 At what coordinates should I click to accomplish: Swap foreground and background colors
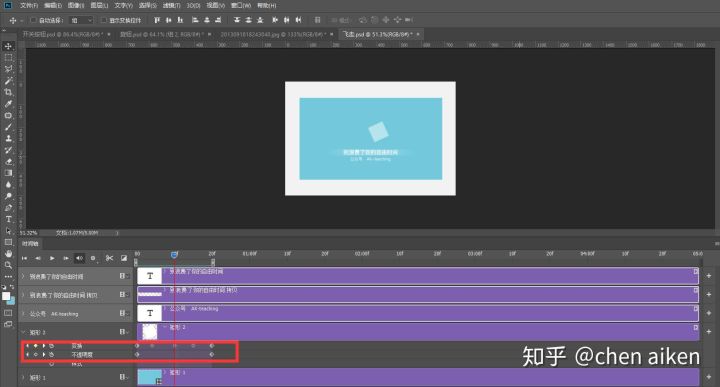tap(12, 287)
